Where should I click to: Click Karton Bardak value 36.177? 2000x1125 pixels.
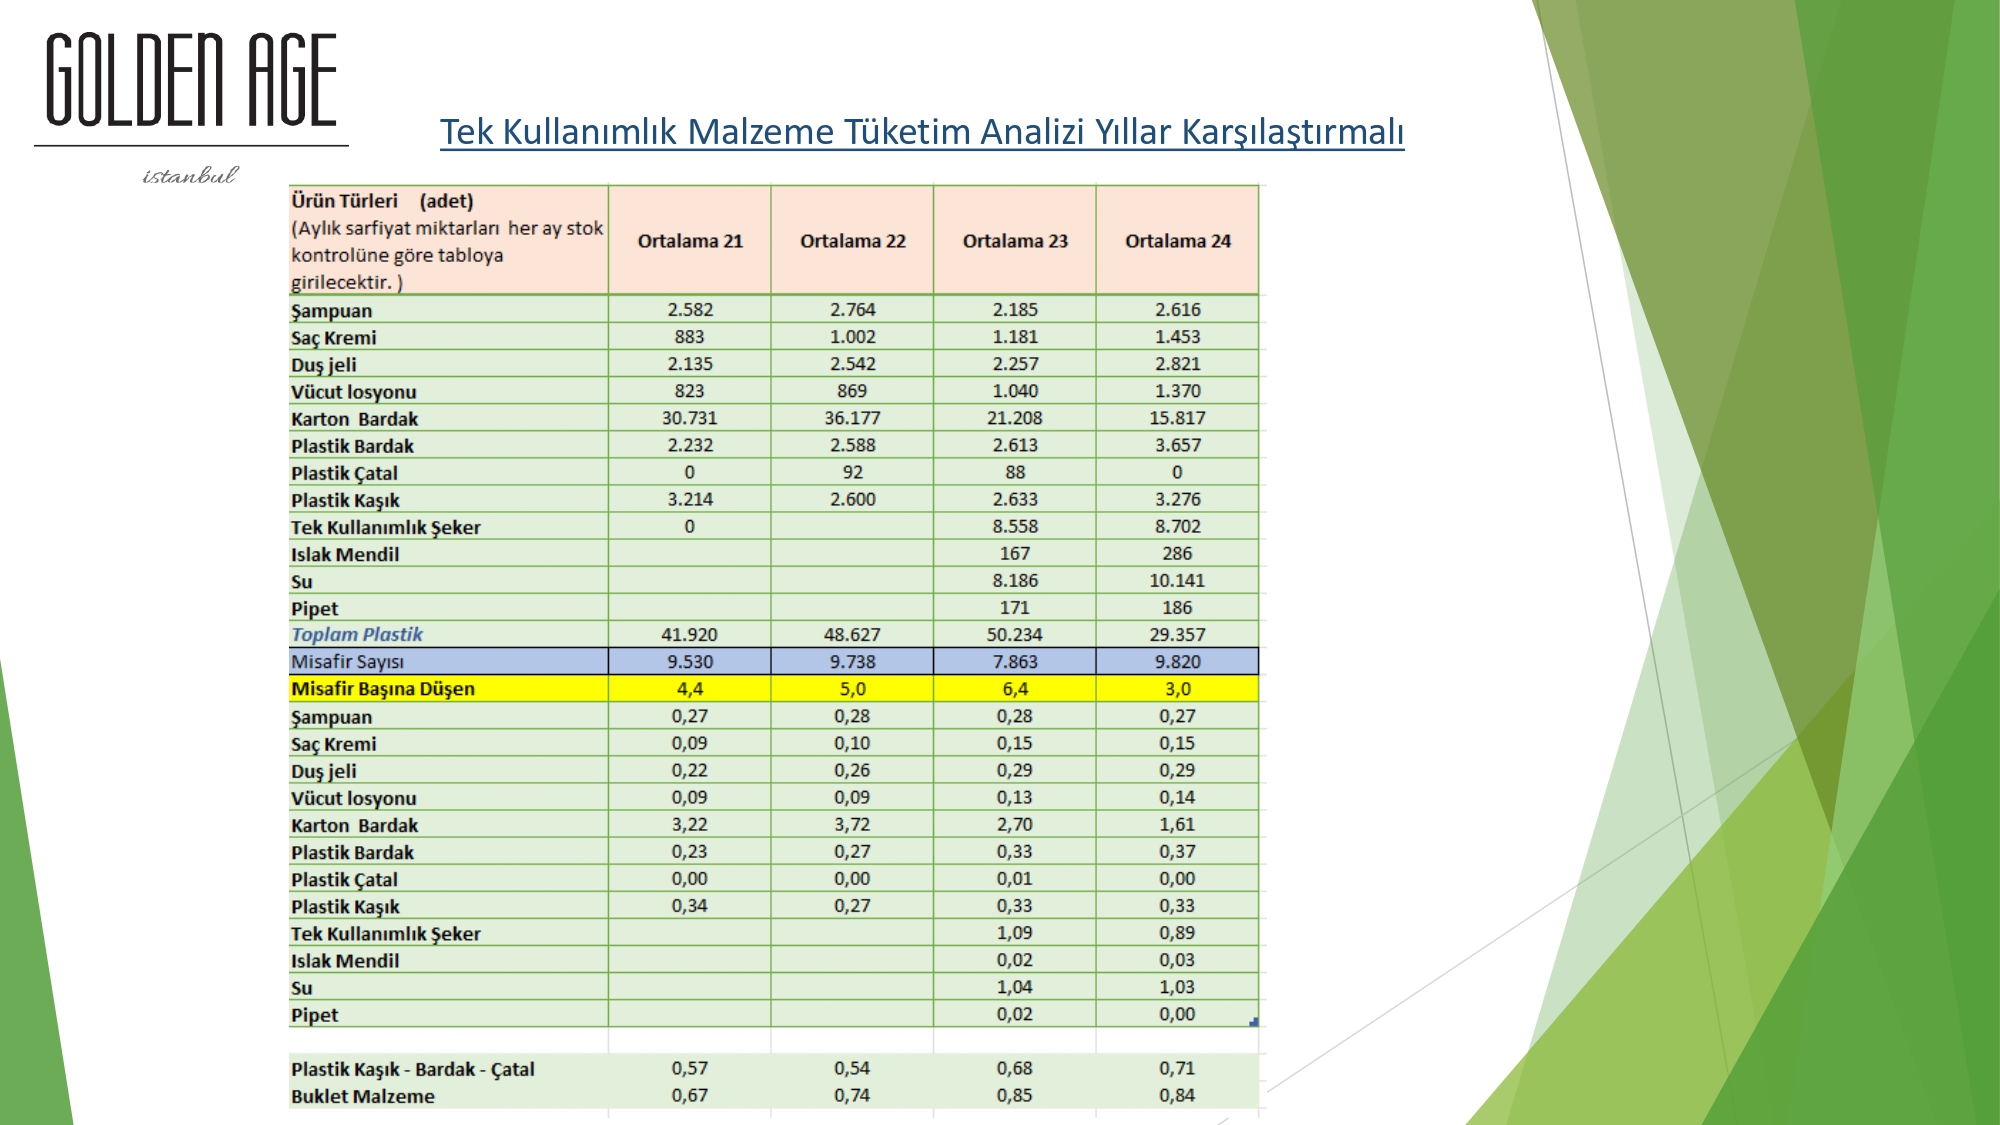(852, 417)
